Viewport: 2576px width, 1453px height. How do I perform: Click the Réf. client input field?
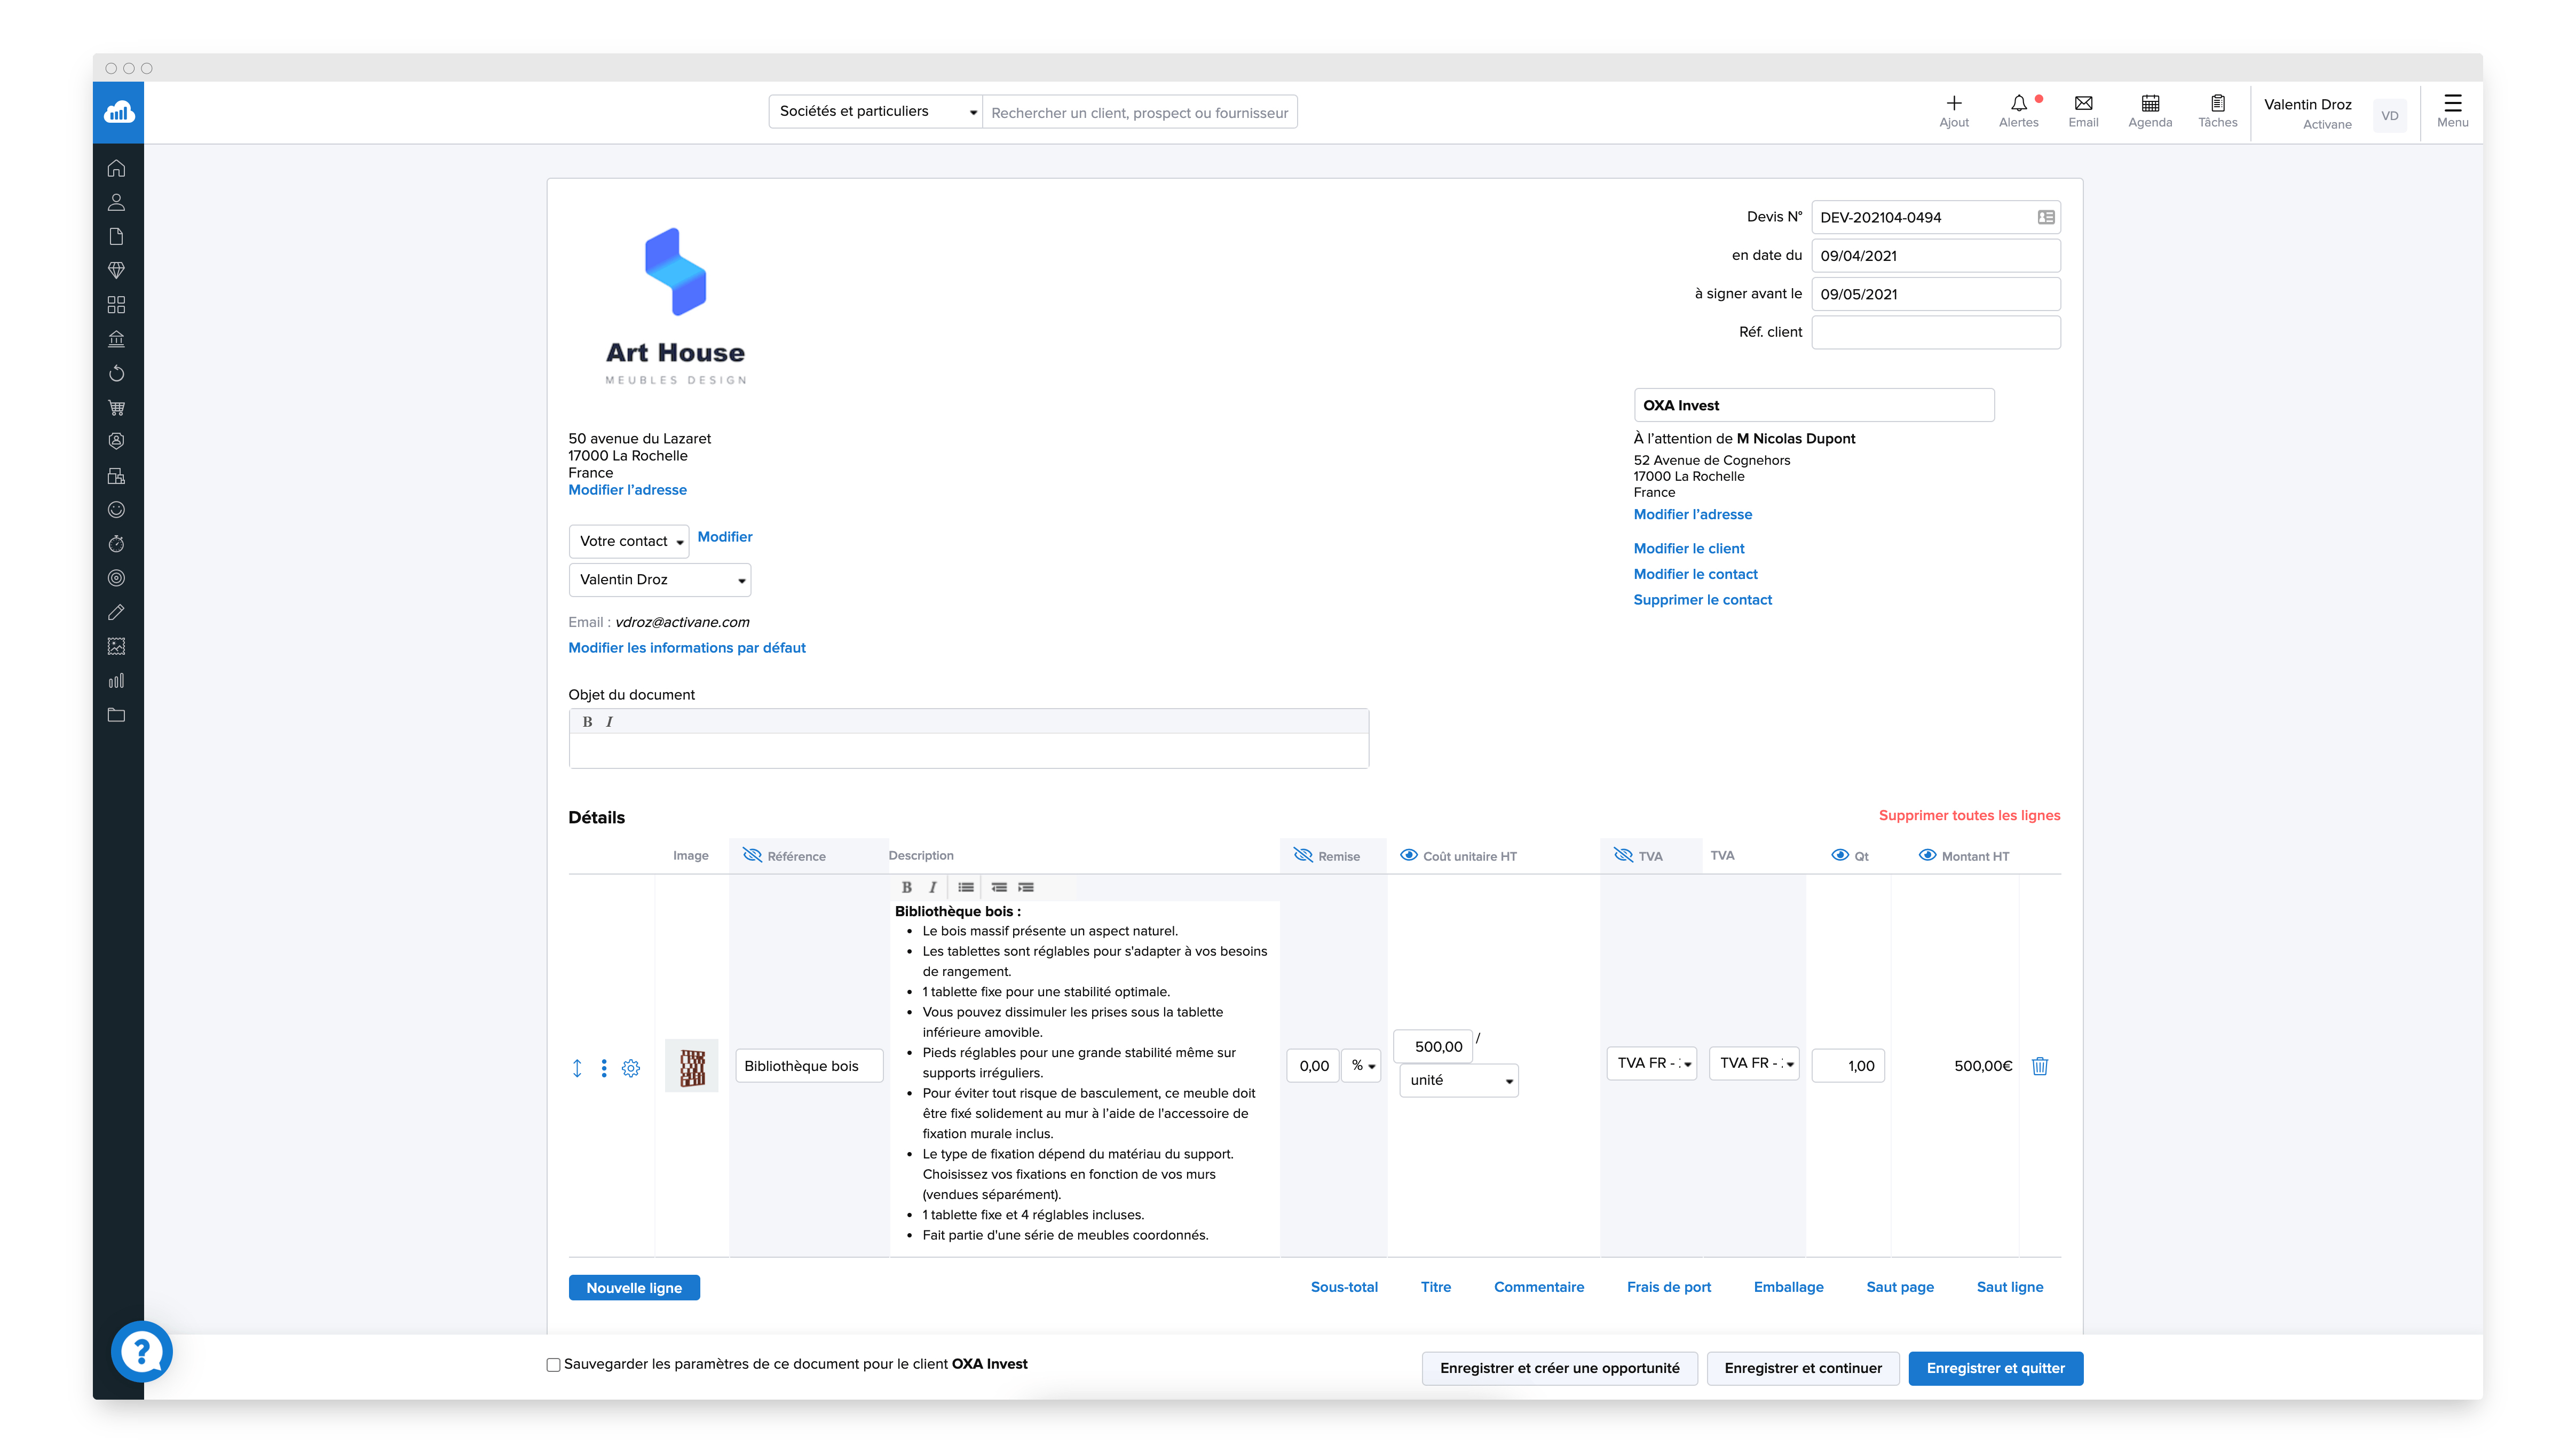pos(1935,332)
